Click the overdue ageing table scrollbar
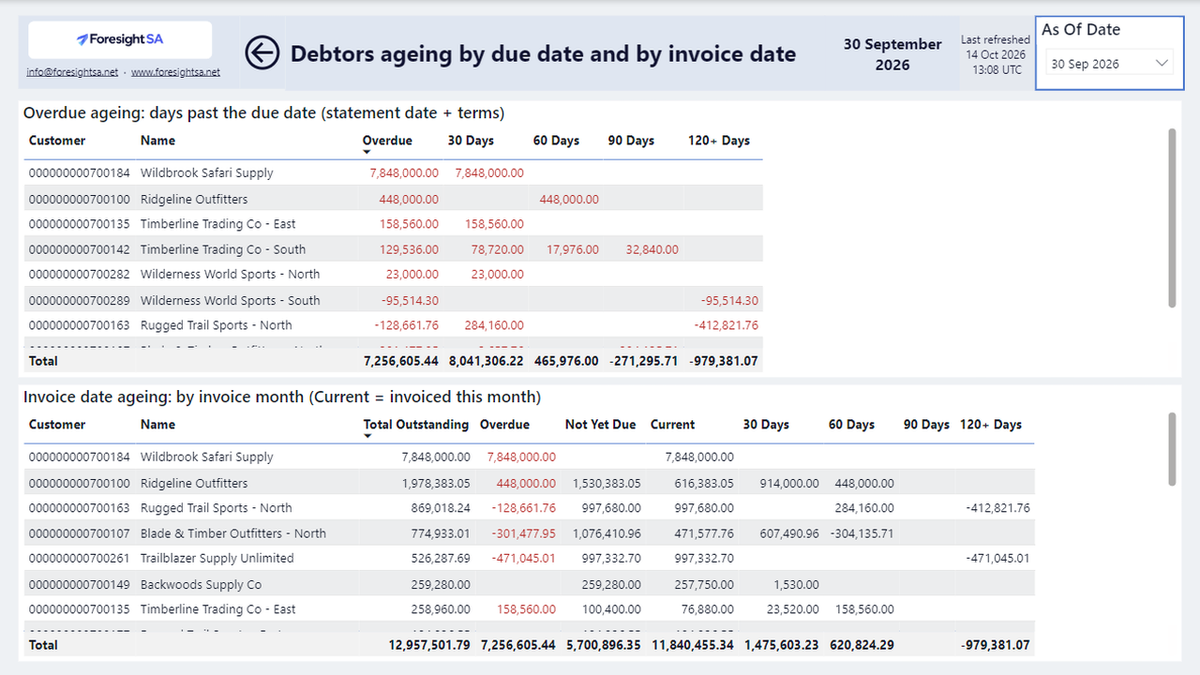The width and height of the screenshot is (1200, 675). [x=1173, y=217]
